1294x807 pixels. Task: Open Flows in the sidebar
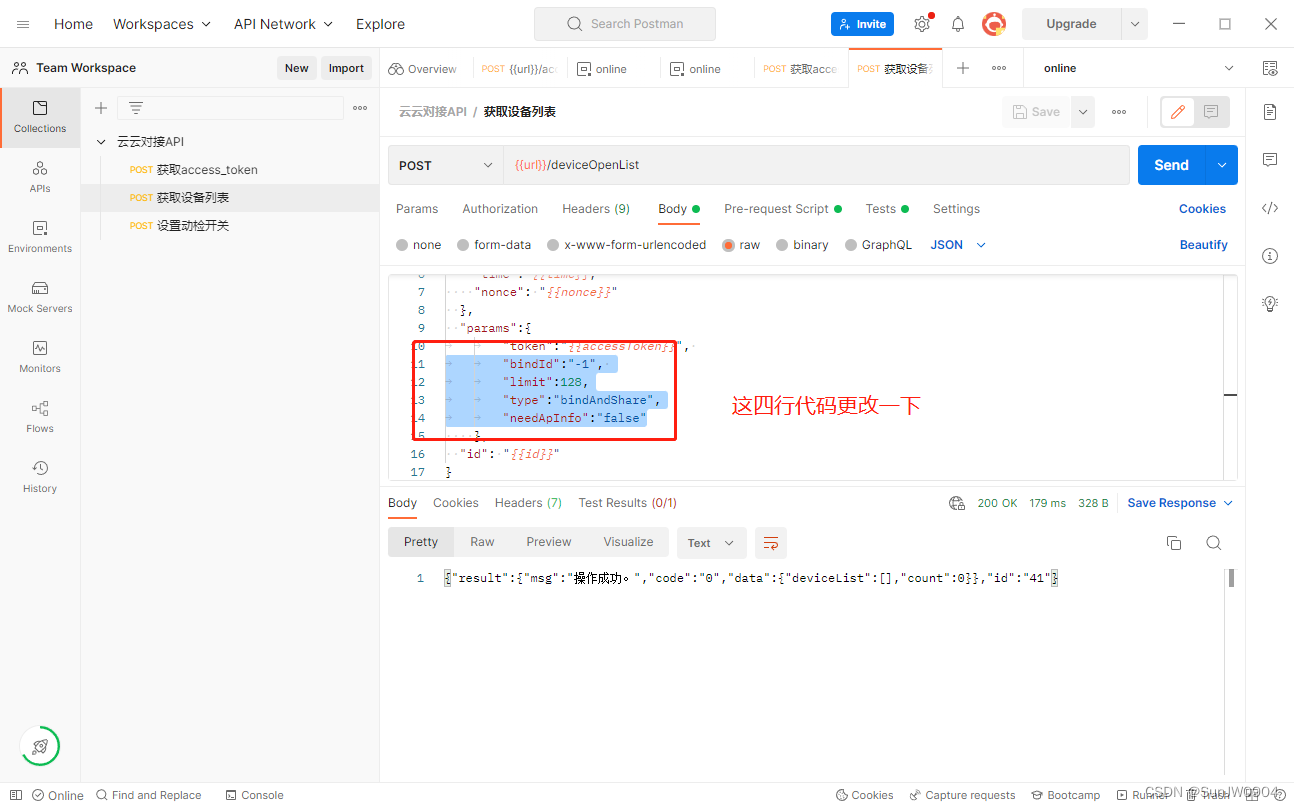pyautogui.click(x=40, y=417)
